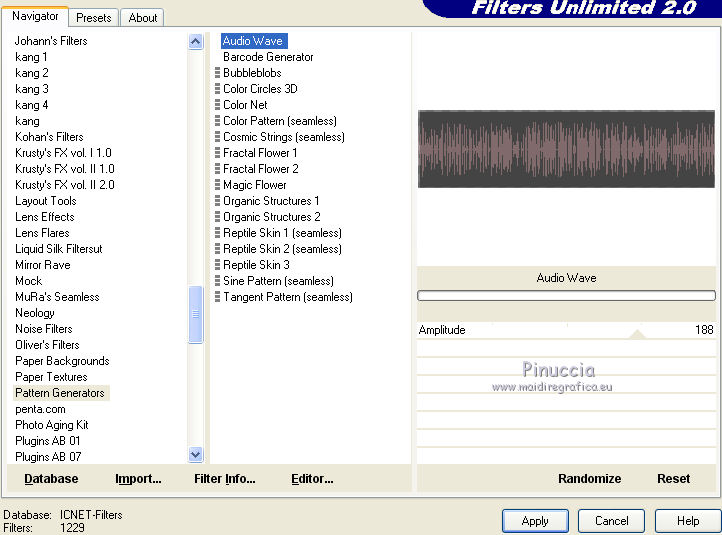
Task: Select Kohan's Filters category
Action: 49,137
